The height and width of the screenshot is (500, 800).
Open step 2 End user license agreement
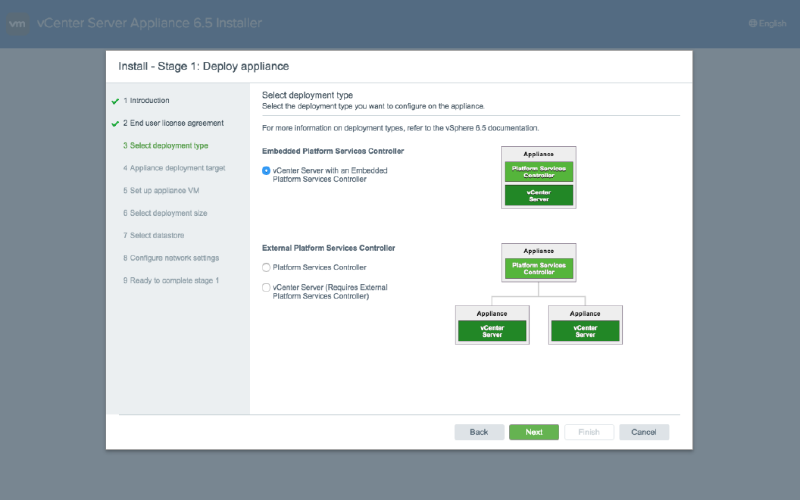coord(173,123)
